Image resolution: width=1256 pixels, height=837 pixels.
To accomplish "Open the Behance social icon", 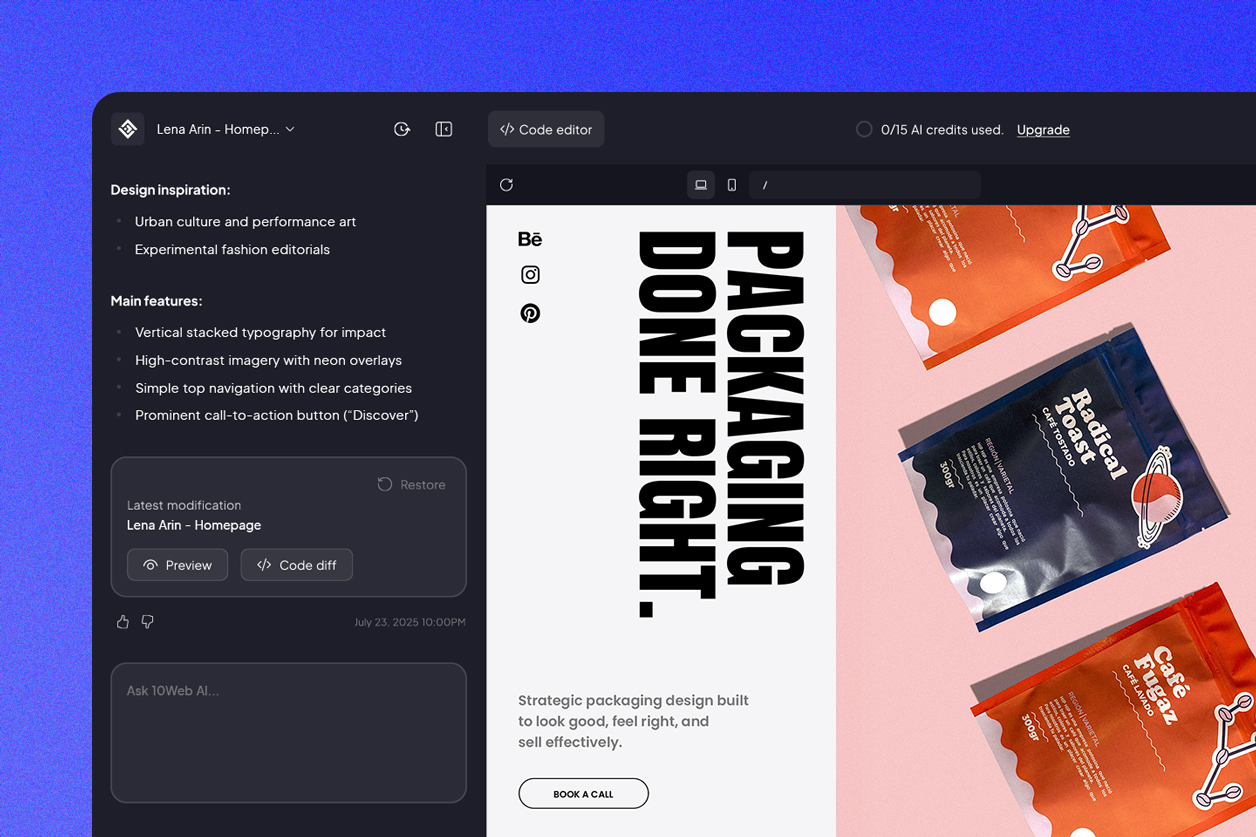I will pos(530,239).
